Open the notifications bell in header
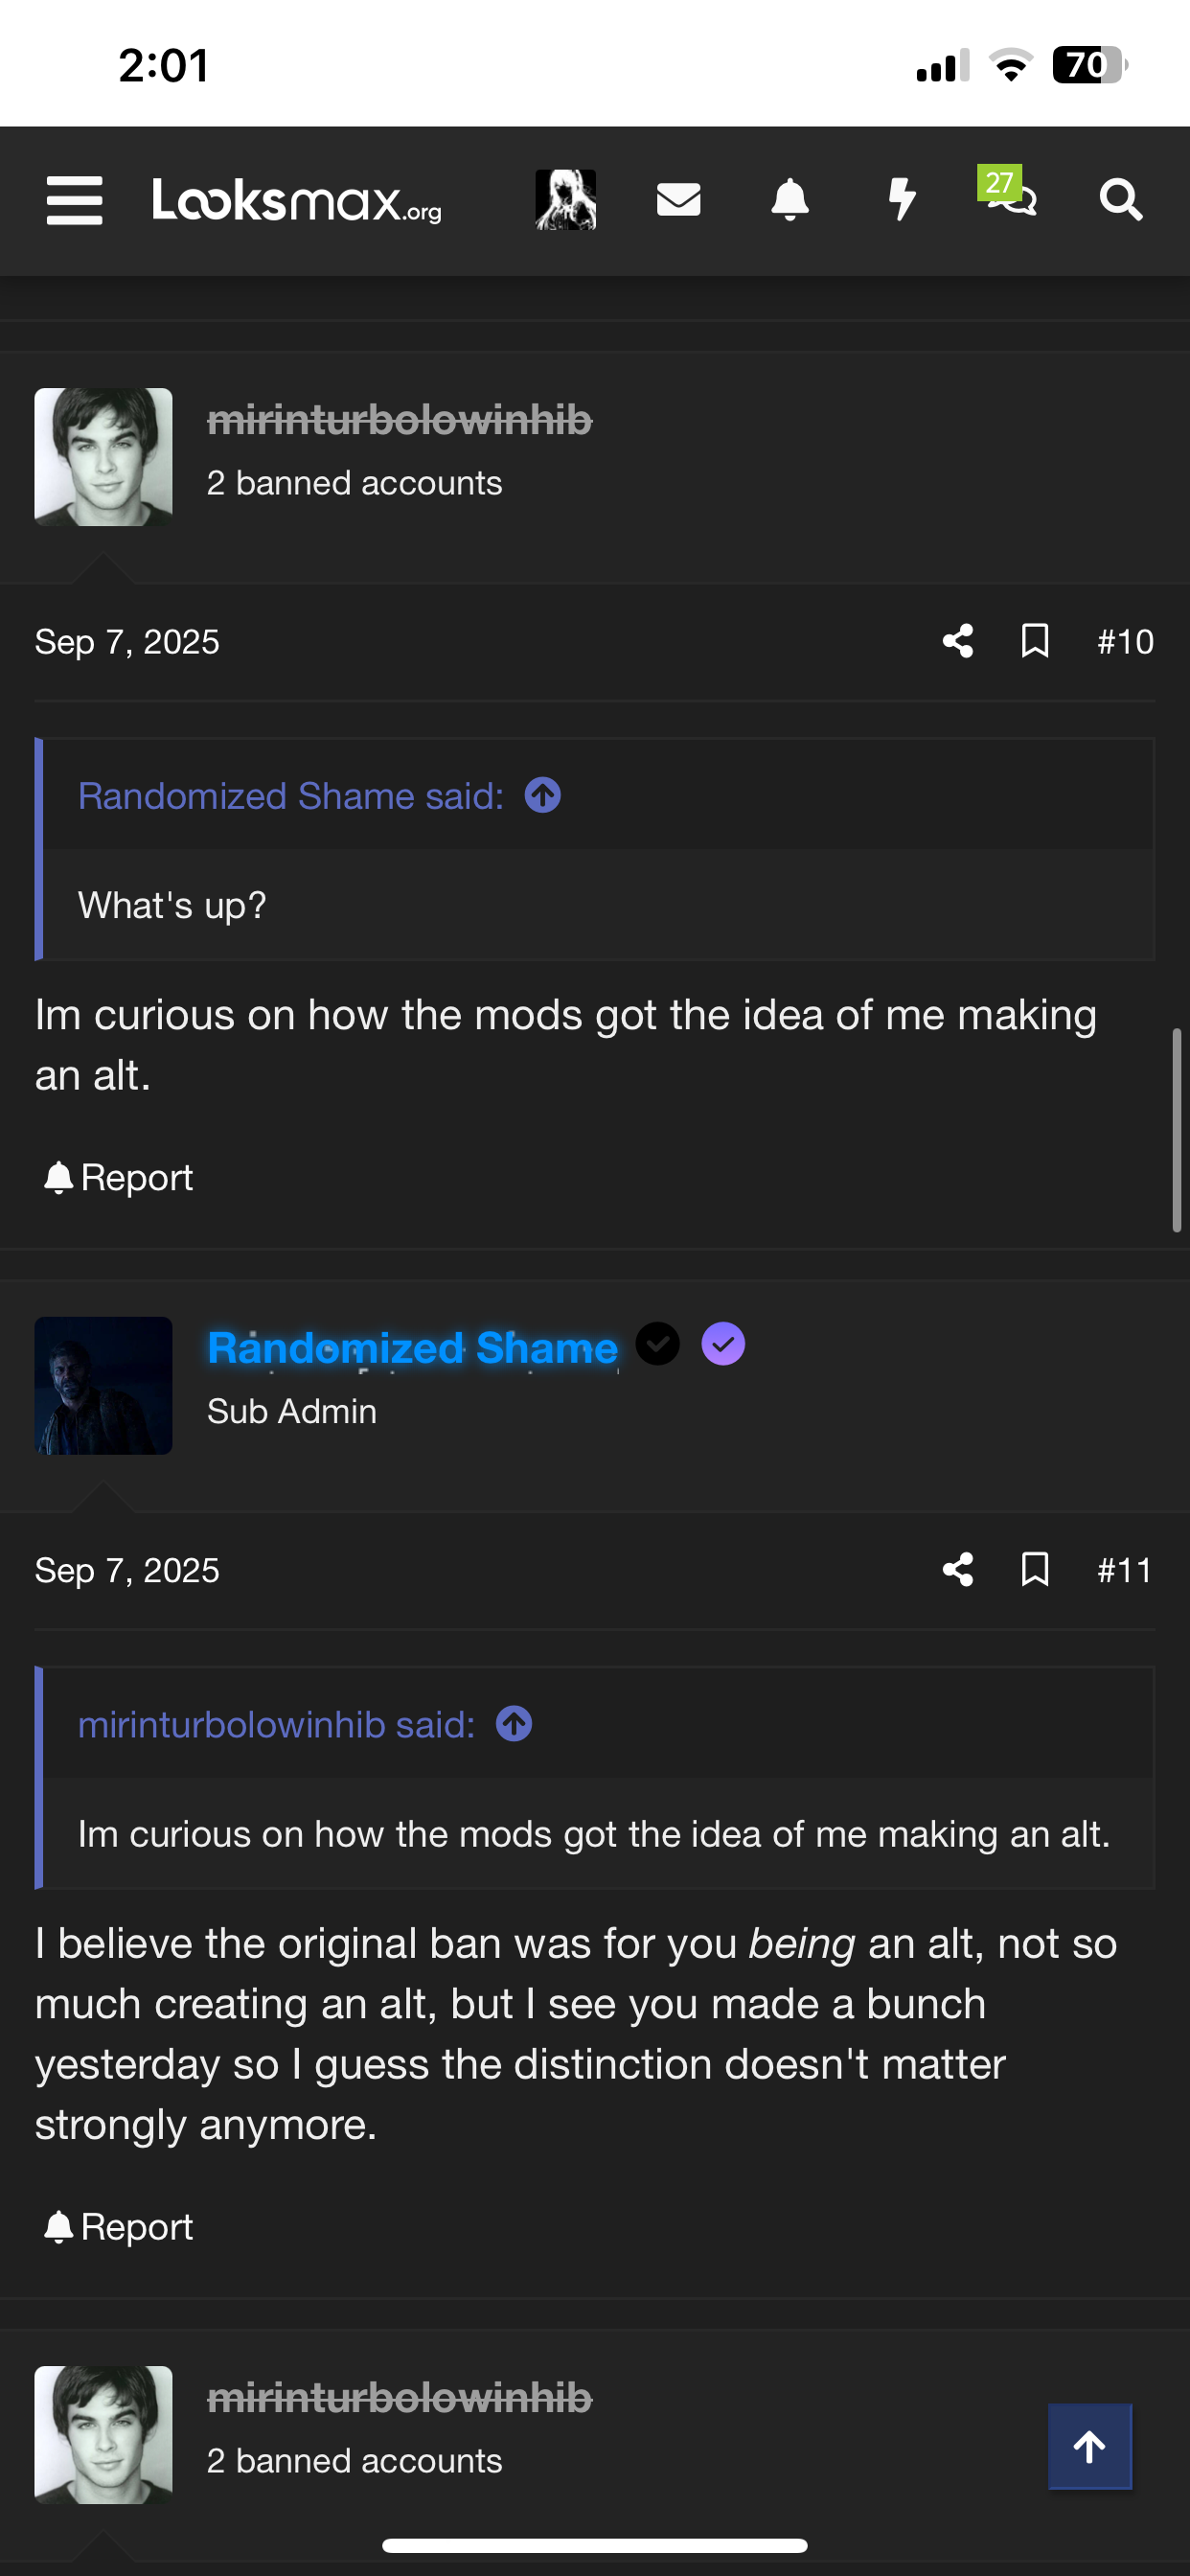 (790, 200)
